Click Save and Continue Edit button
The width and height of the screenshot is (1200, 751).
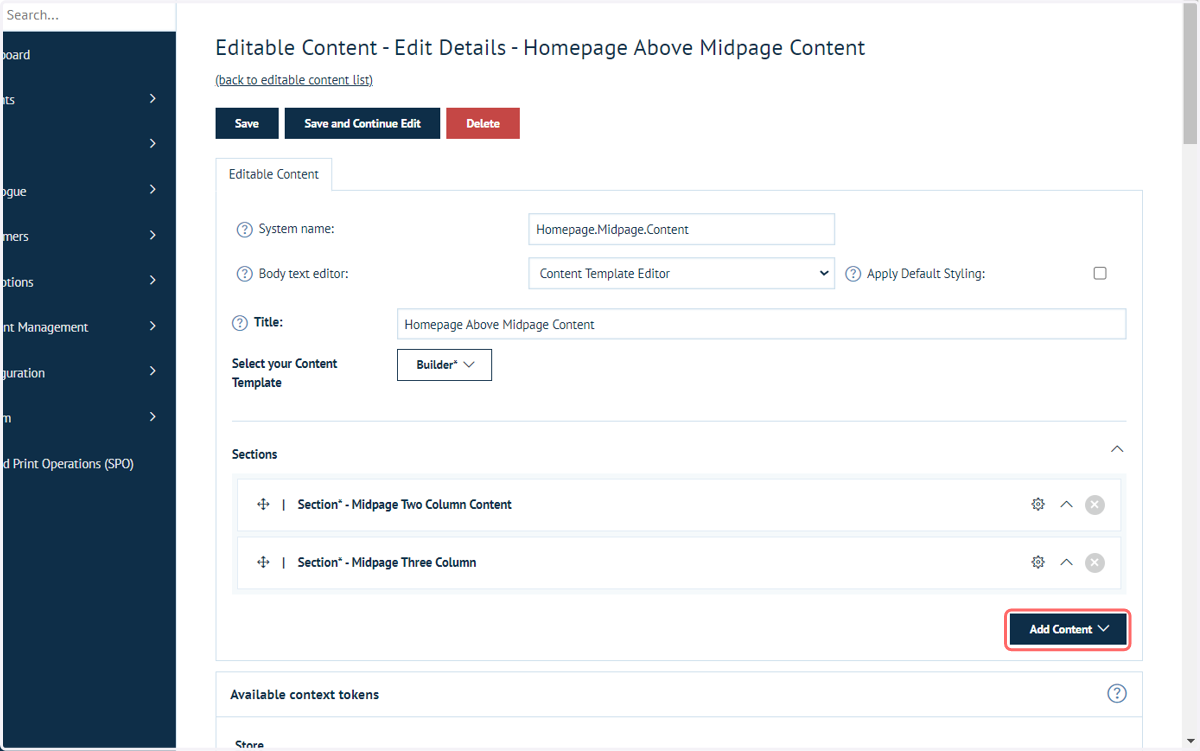362,124
